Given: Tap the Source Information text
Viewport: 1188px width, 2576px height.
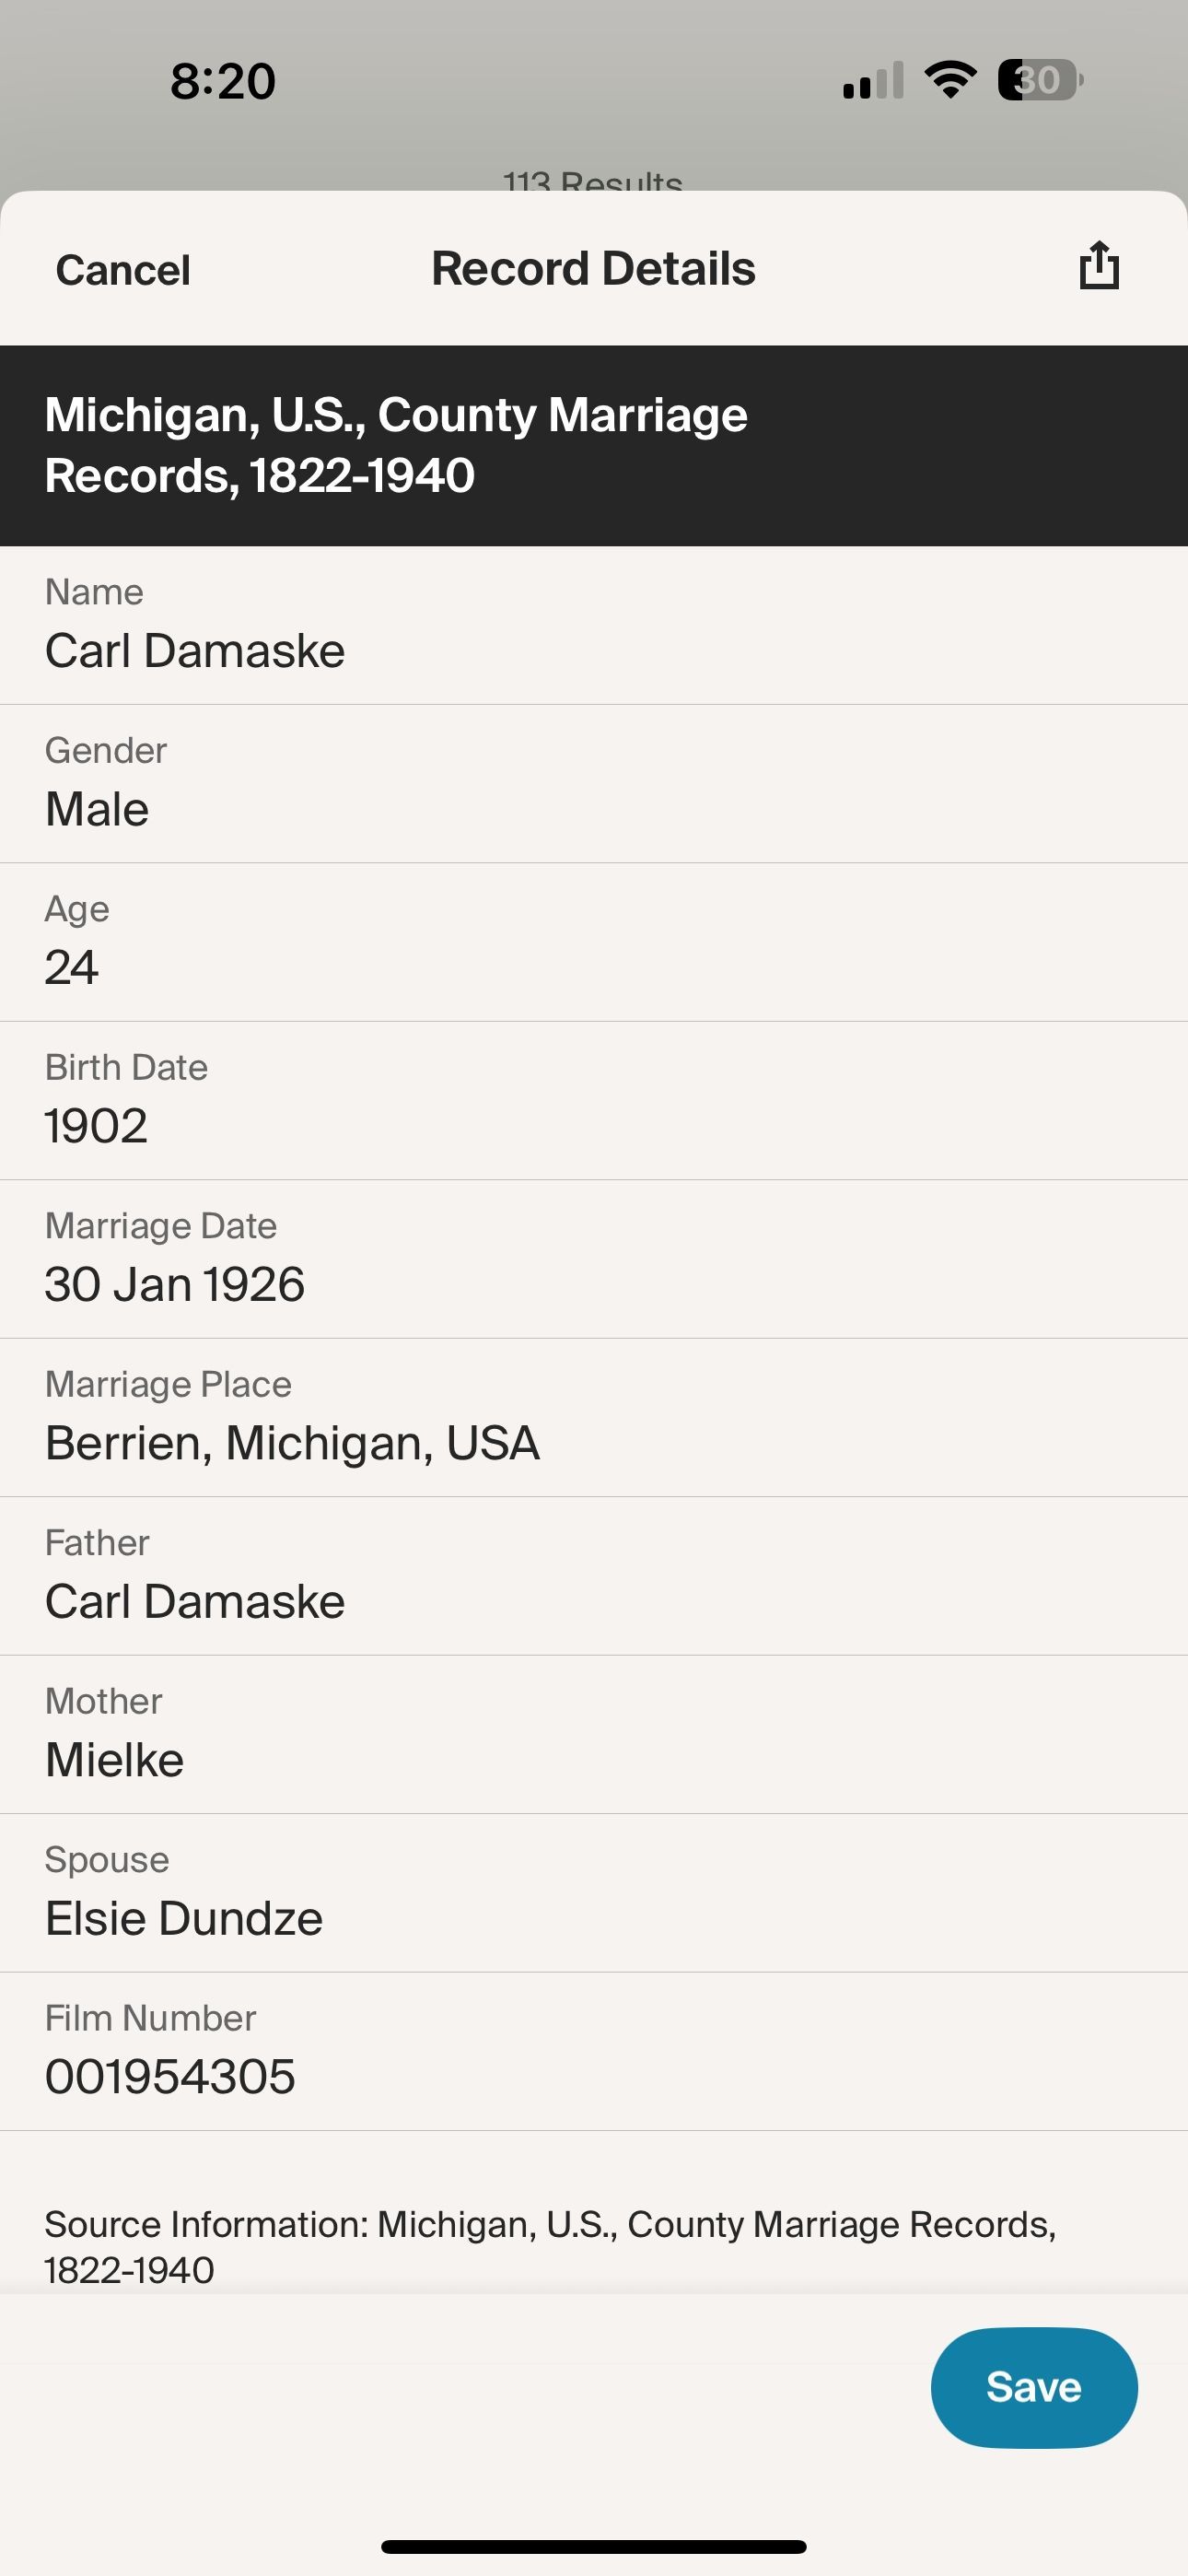Looking at the screenshot, I should (x=550, y=2245).
